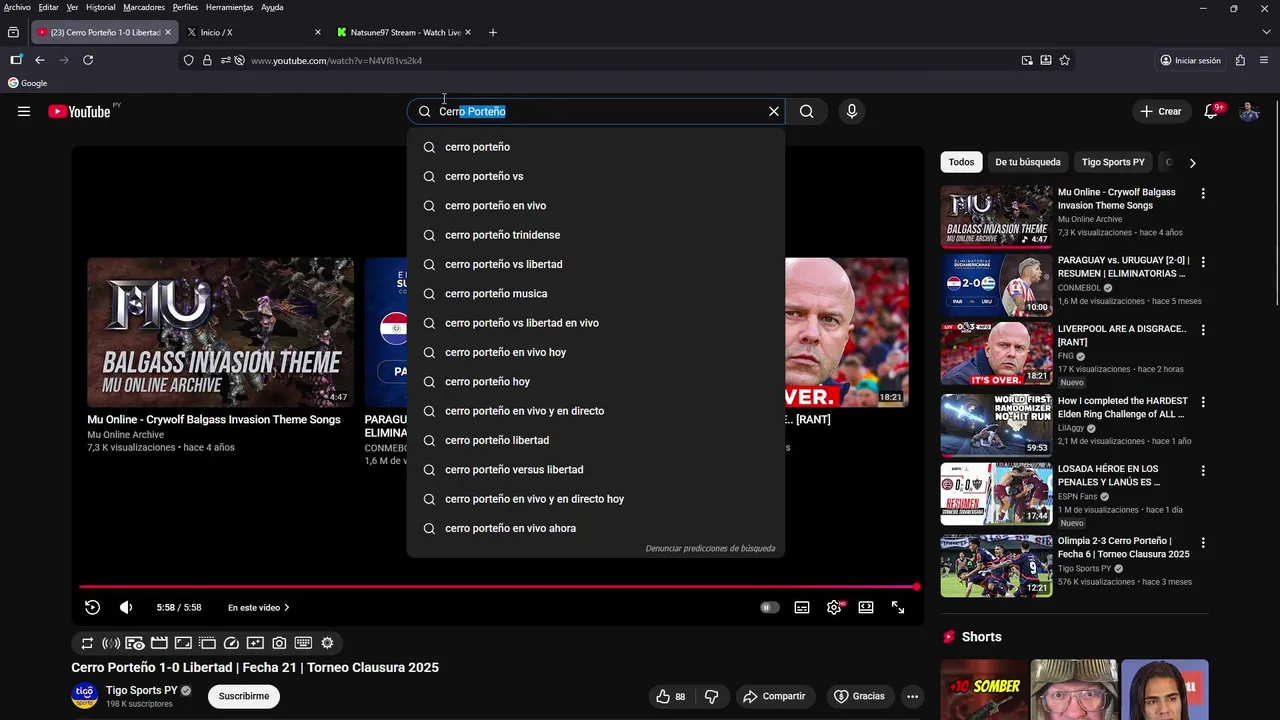Open options for LIVERPOOL ARE A DISGRACE video

point(1203,329)
